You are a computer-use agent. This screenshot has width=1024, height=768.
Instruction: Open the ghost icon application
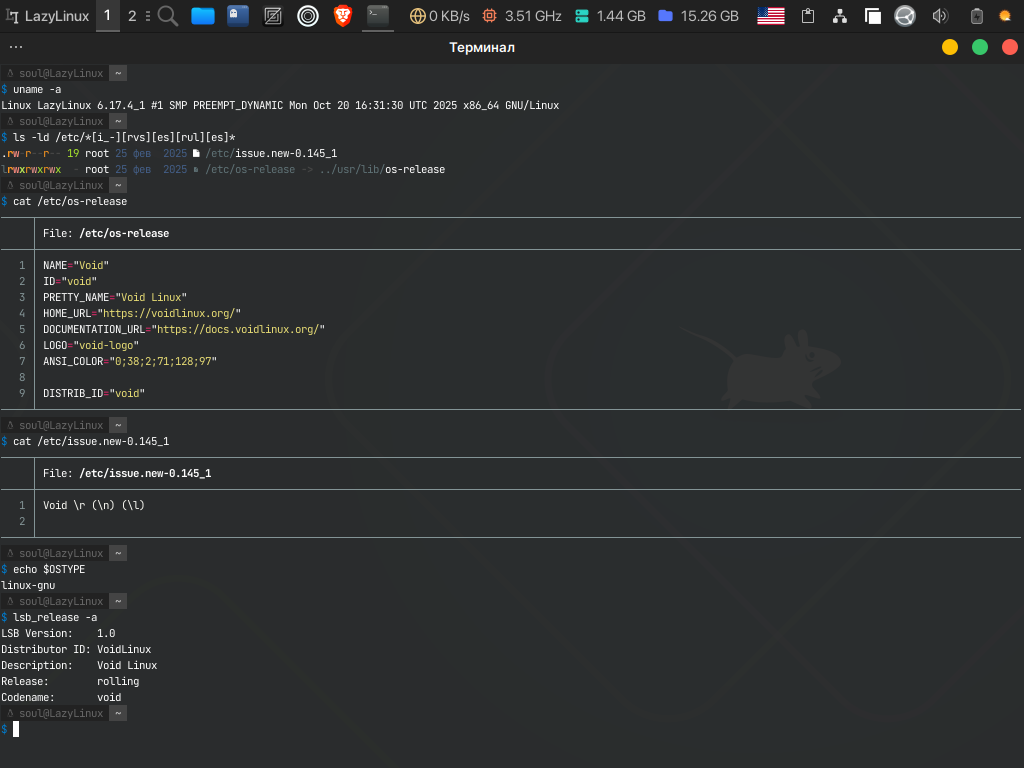tap(238, 16)
